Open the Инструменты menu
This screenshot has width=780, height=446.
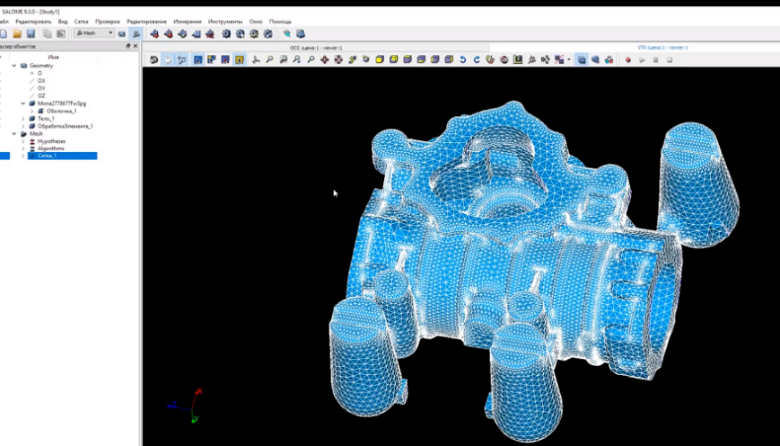pyautogui.click(x=225, y=21)
